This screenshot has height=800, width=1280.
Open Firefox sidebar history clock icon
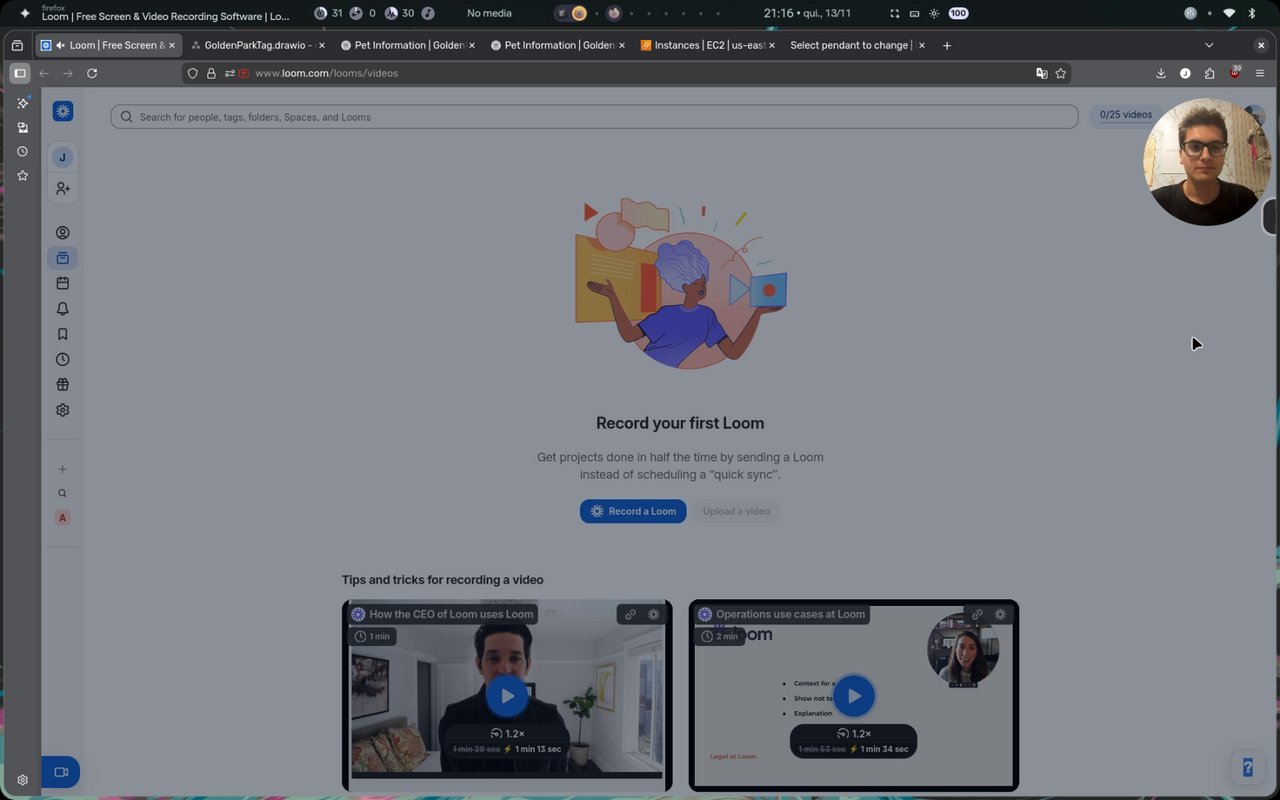tap(22, 152)
